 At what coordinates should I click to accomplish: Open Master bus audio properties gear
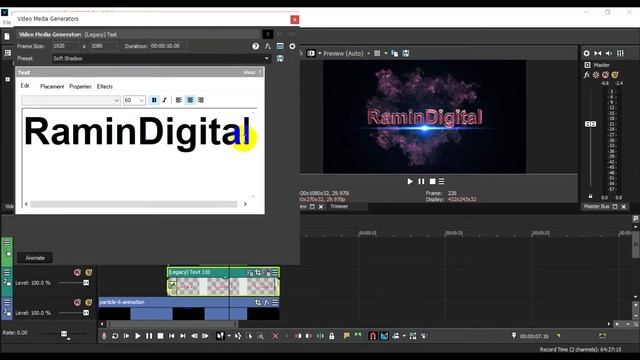(587, 53)
